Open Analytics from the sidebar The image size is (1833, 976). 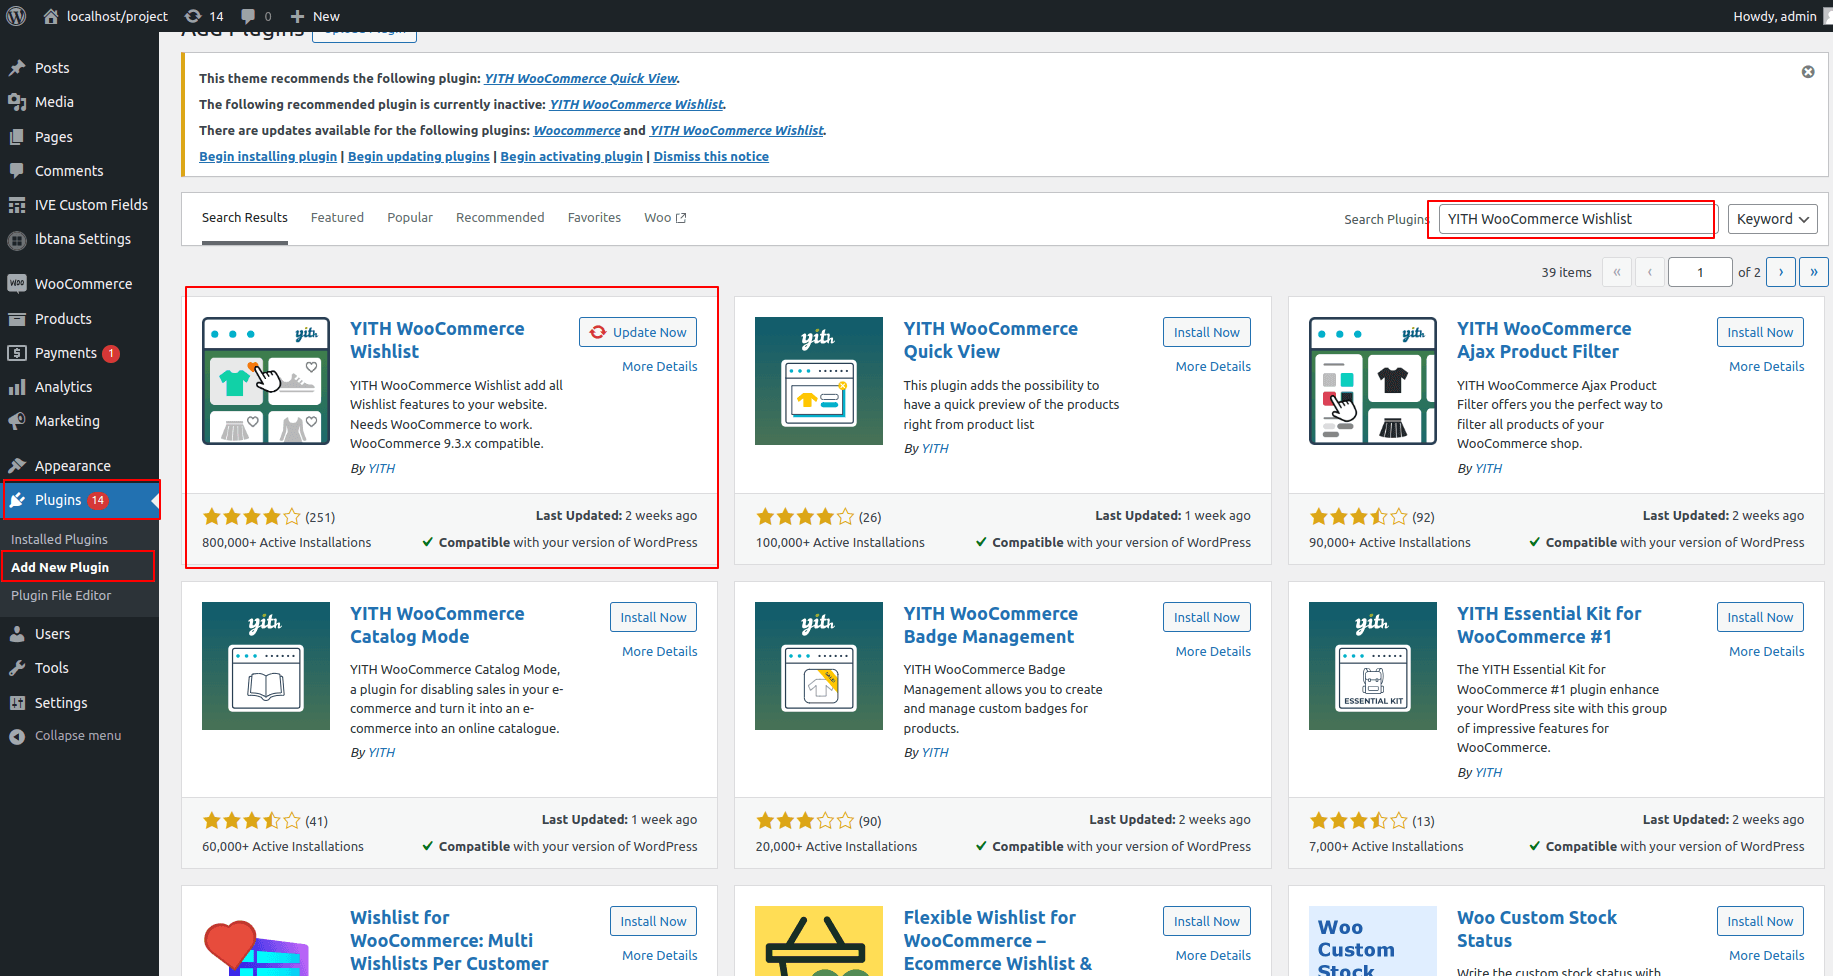tap(63, 387)
